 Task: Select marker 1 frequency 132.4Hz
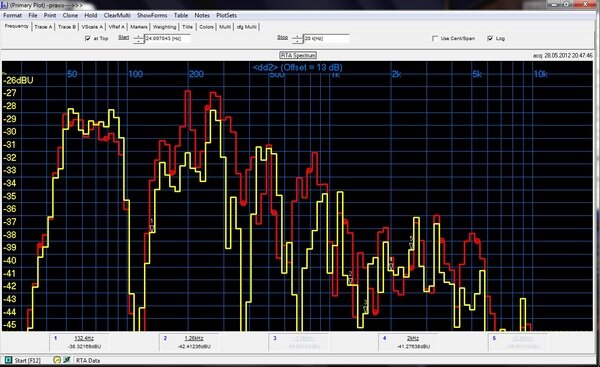click(x=84, y=338)
